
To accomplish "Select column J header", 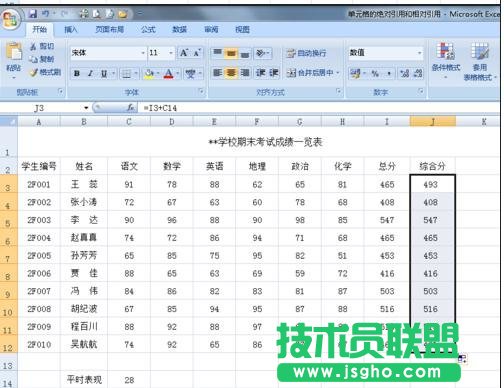I will (432, 122).
